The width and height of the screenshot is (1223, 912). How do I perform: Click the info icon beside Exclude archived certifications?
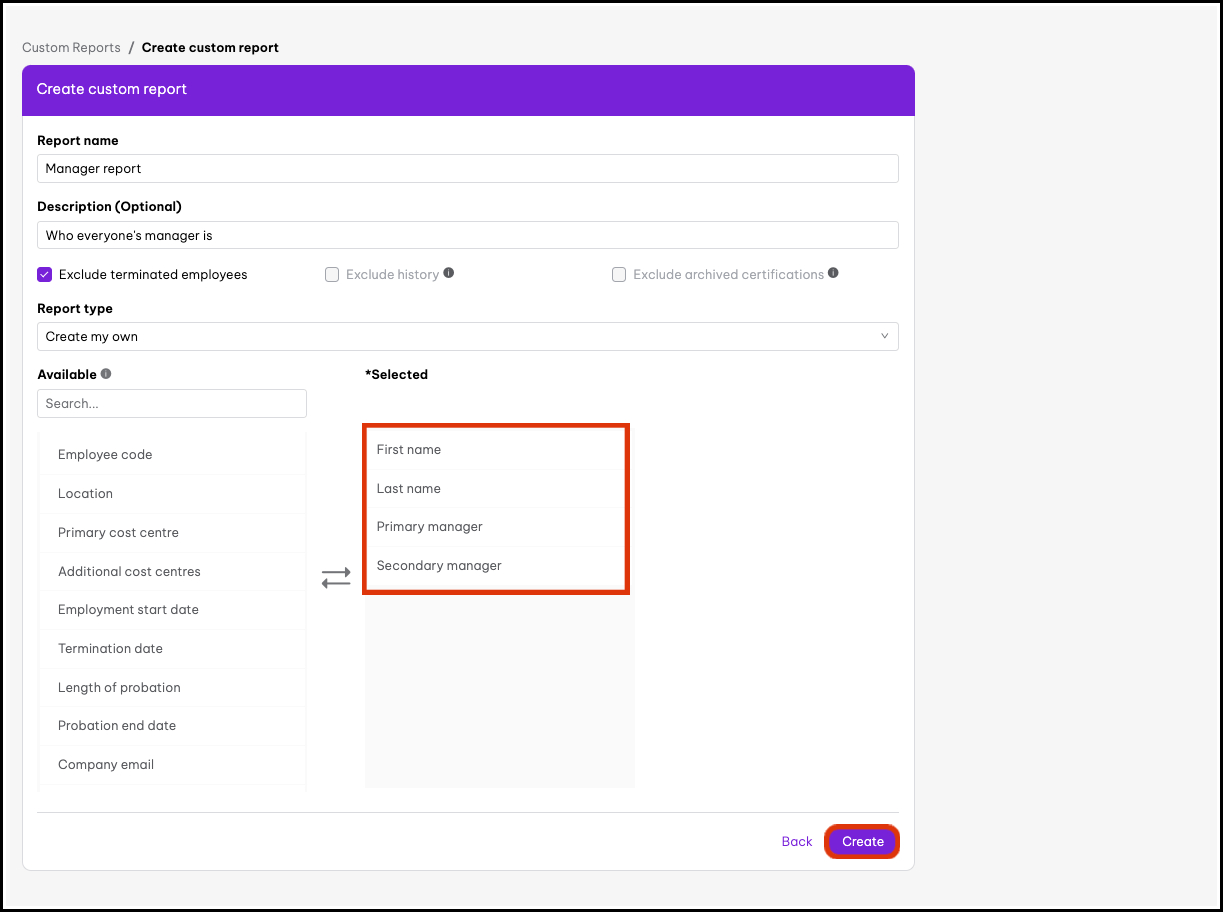pyautogui.click(x=833, y=272)
